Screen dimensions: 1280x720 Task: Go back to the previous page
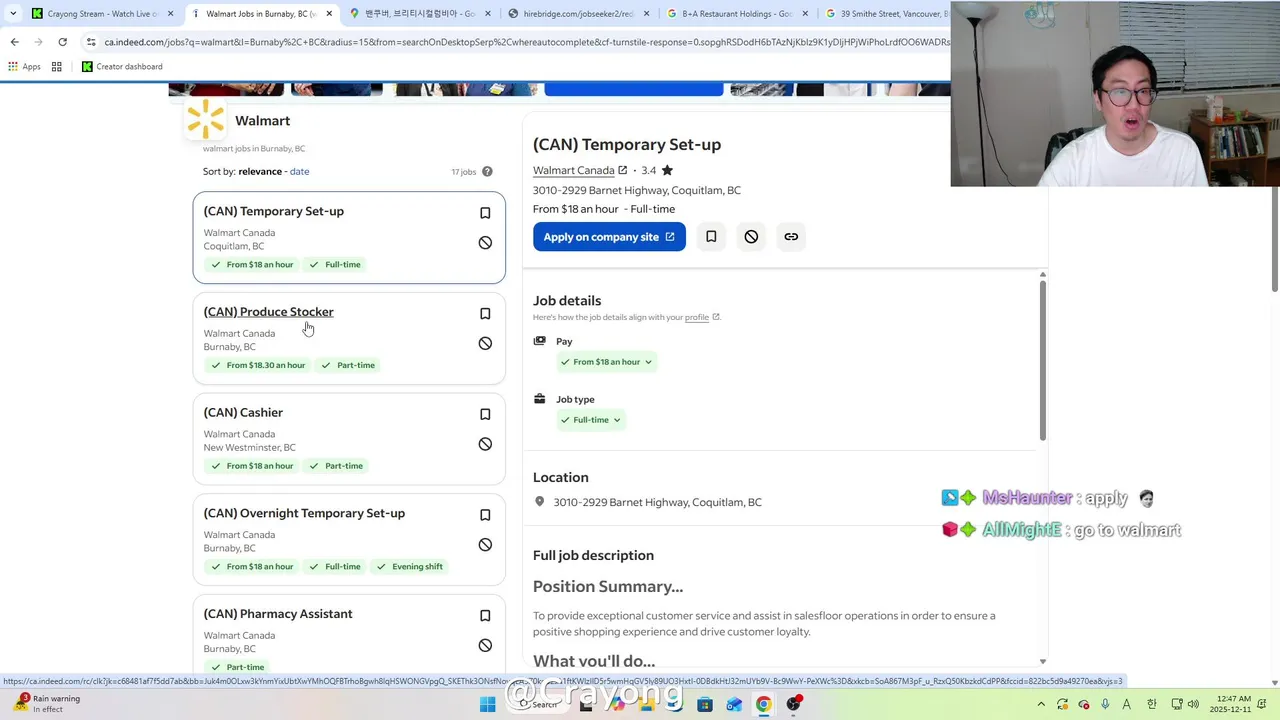point(14,42)
